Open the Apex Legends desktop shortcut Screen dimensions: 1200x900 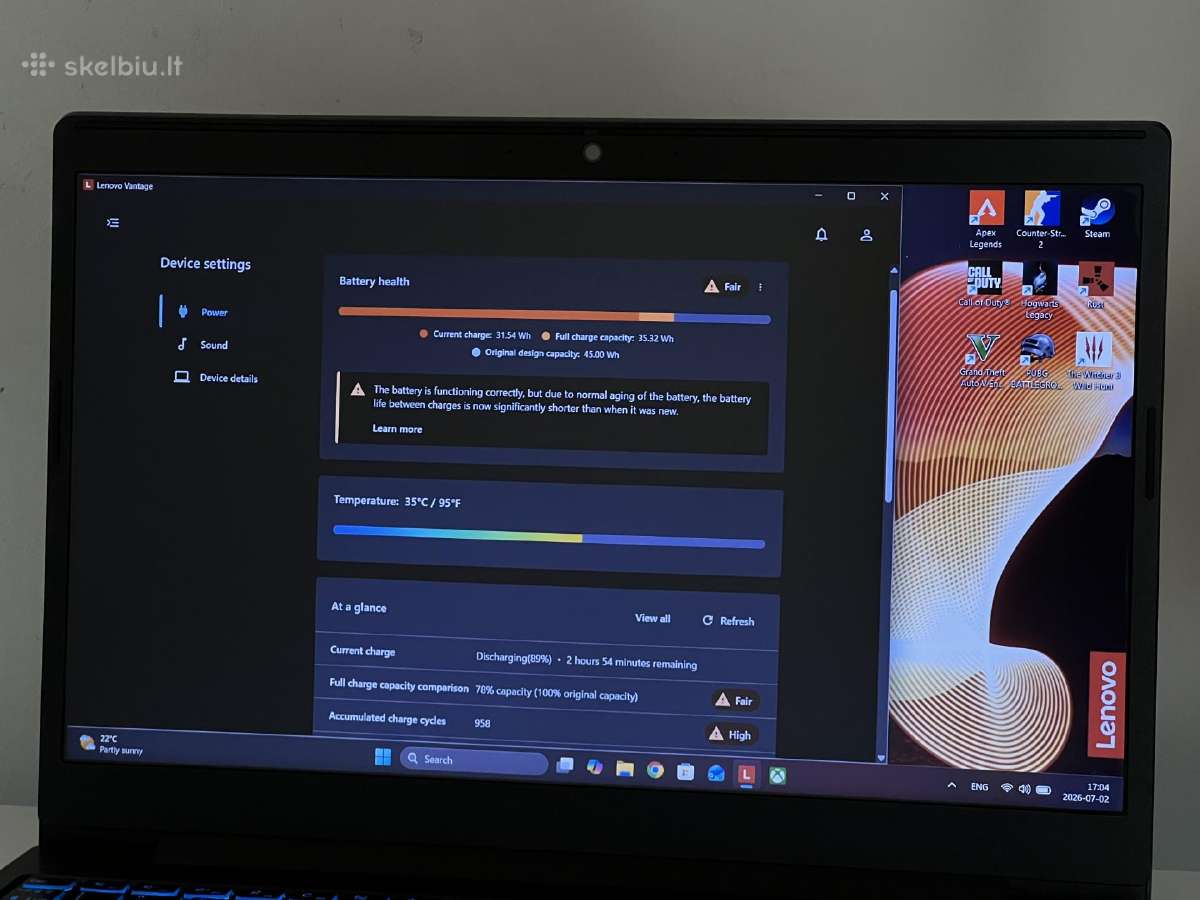986,220
